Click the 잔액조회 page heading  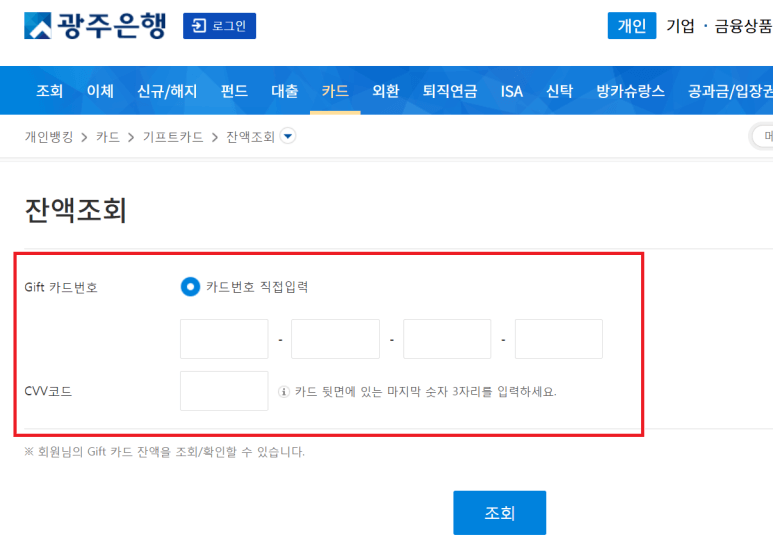pyautogui.click(x=75, y=210)
